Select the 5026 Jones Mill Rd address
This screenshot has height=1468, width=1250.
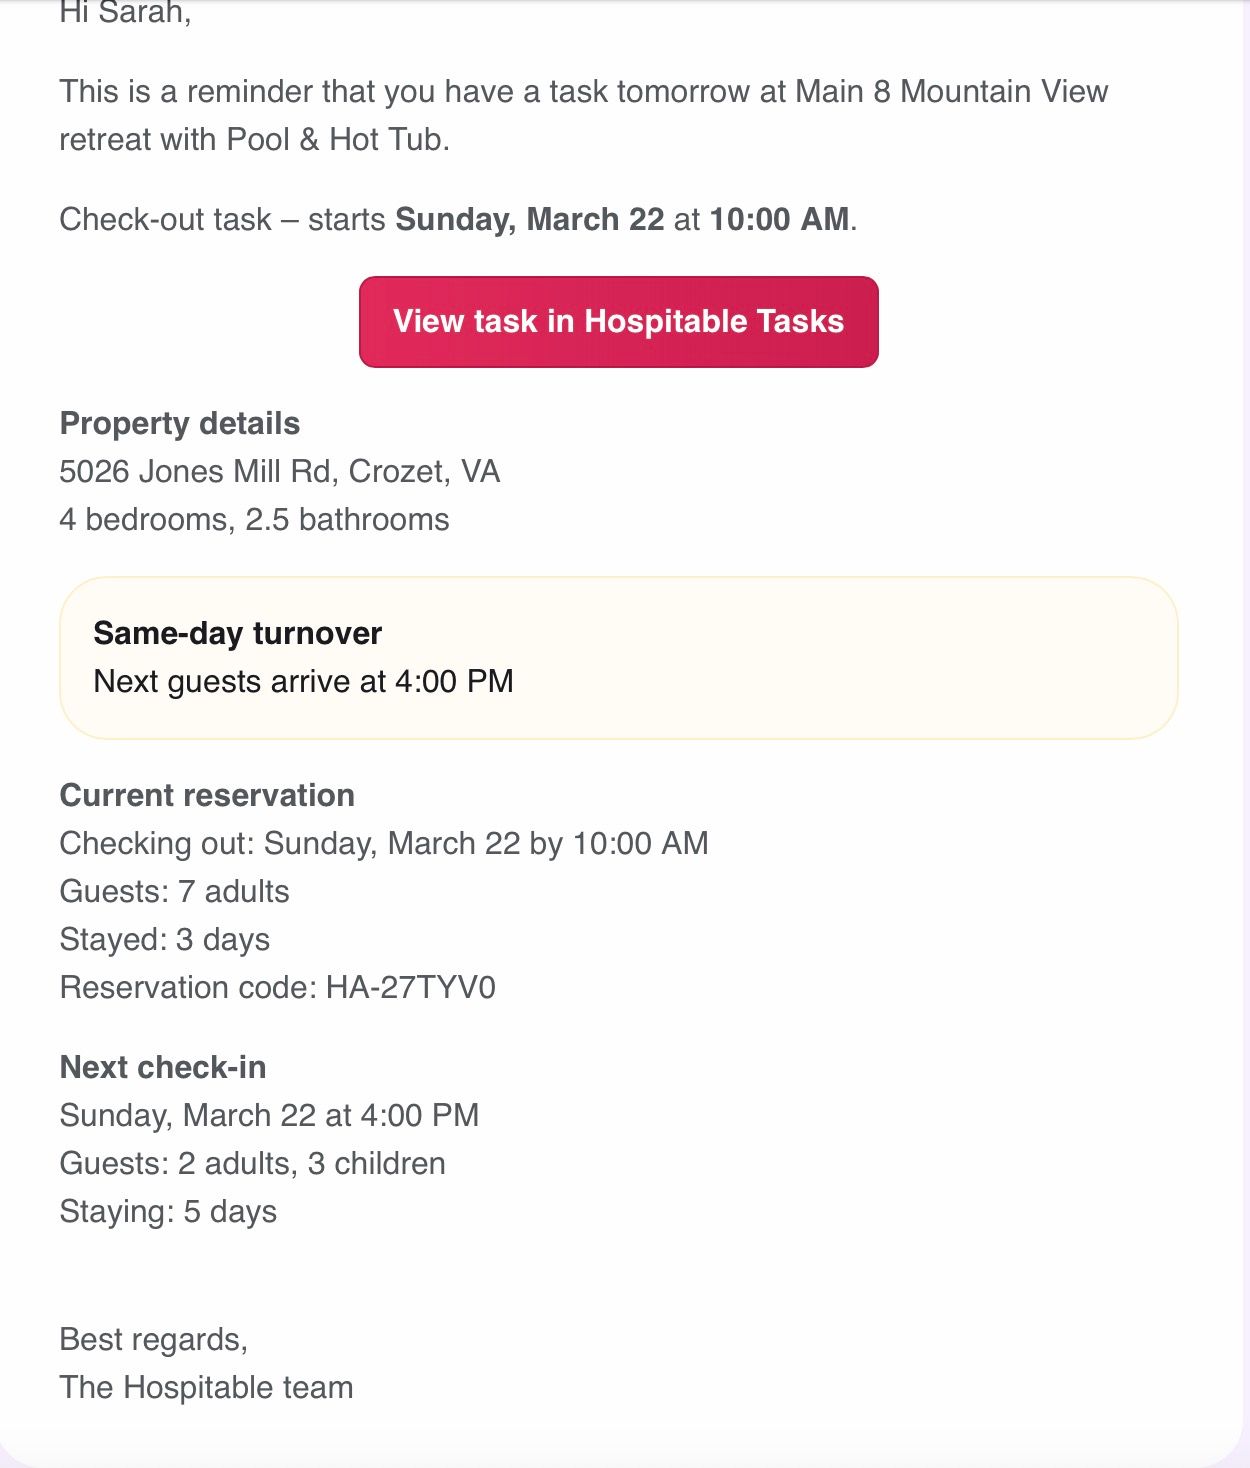tap(280, 472)
